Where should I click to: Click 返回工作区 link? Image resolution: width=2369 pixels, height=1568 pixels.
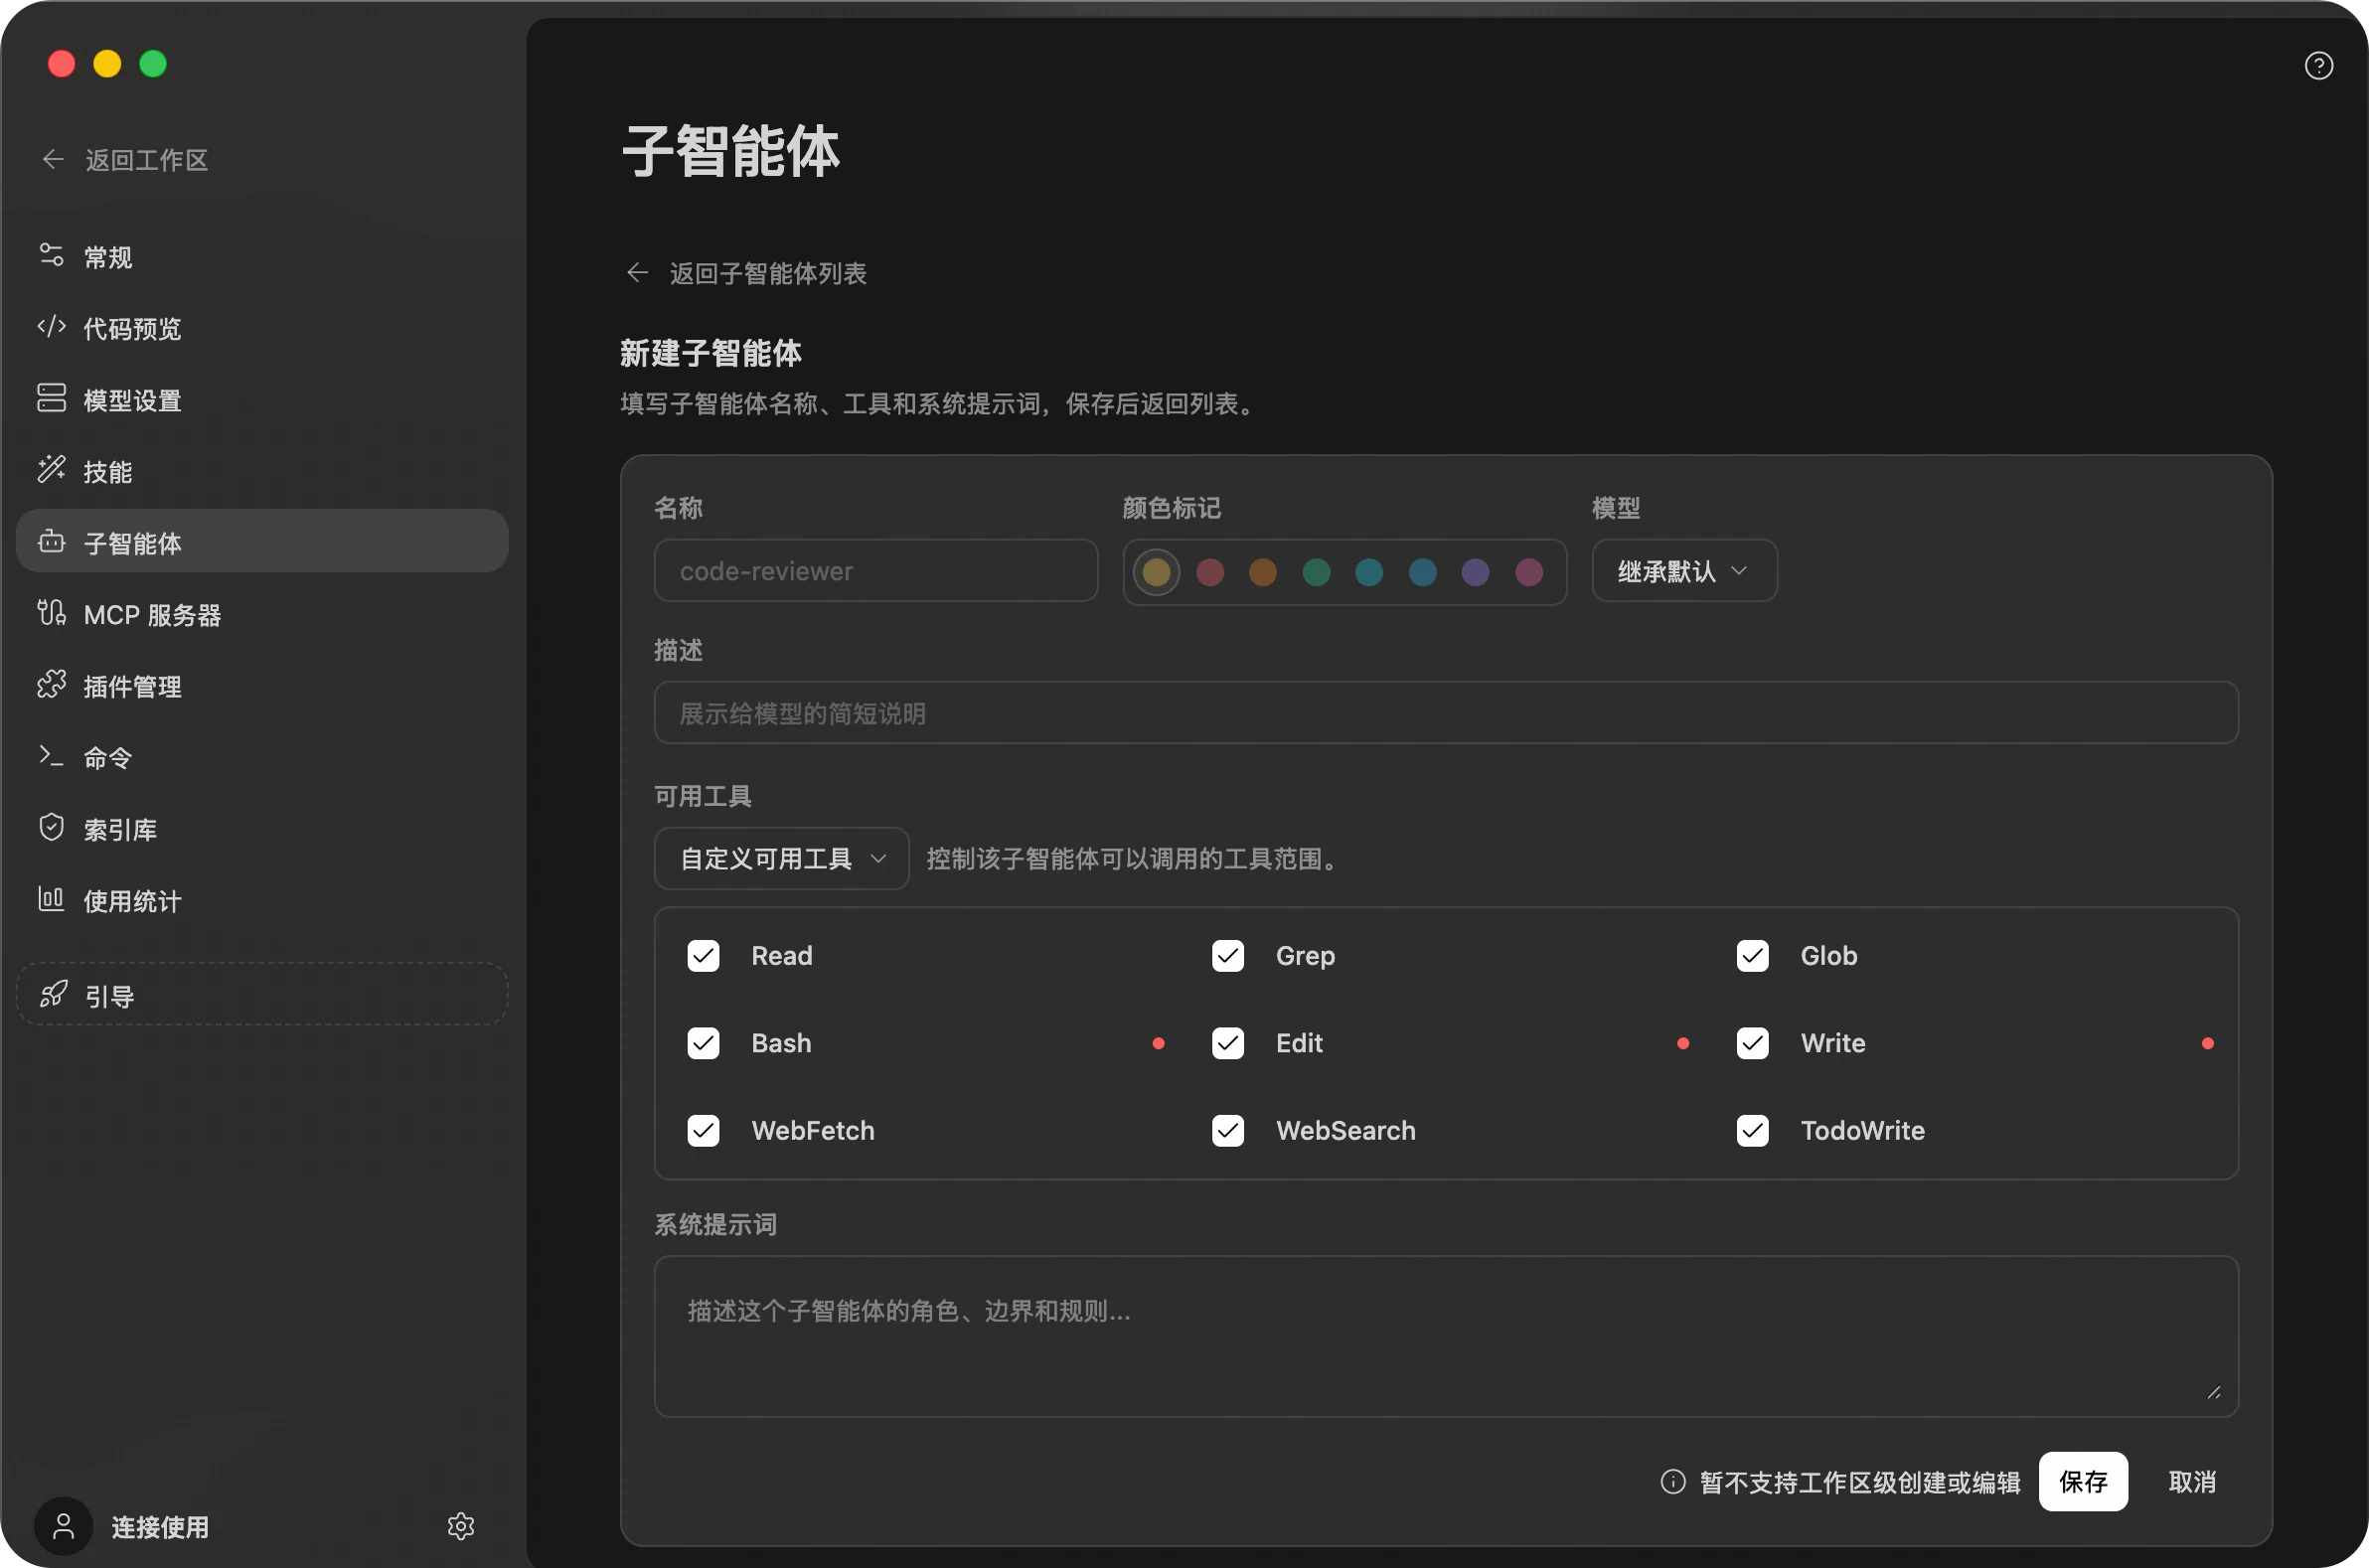pyautogui.click(x=147, y=160)
